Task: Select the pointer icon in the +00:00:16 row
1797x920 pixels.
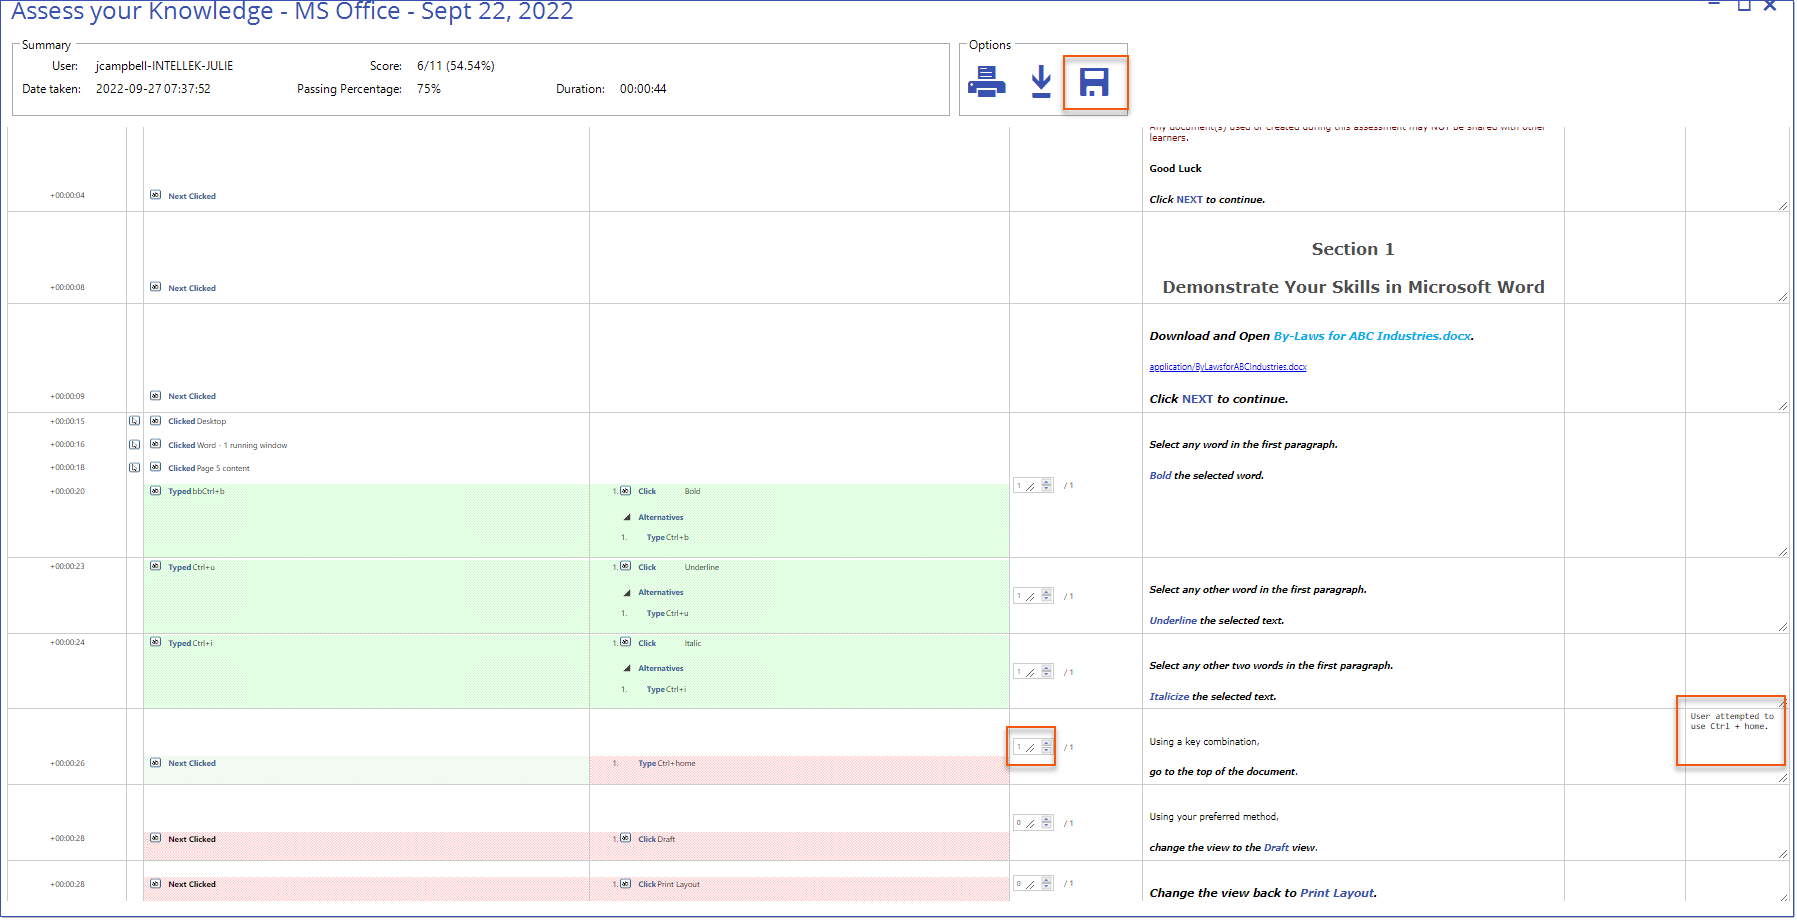Action: coord(134,444)
